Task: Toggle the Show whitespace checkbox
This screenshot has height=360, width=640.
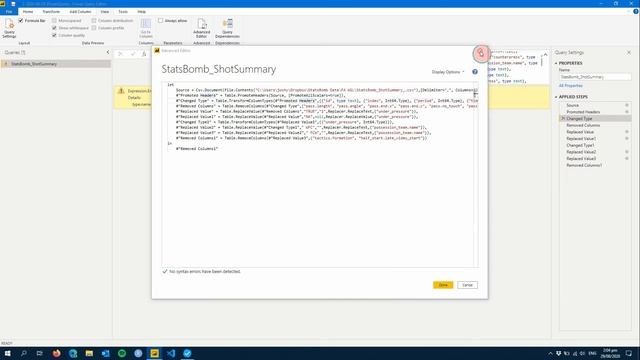Action: click(54, 28)
